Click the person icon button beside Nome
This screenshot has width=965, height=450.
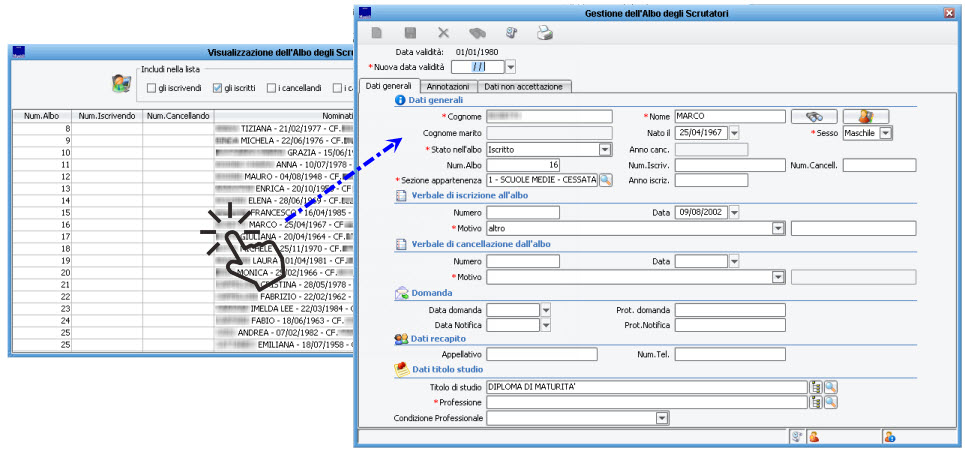pyautogui.click(x=865, y=116)
